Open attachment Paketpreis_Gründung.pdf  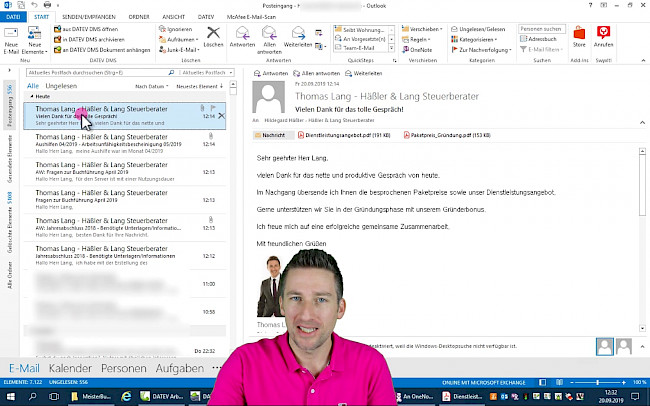point(447,135)
